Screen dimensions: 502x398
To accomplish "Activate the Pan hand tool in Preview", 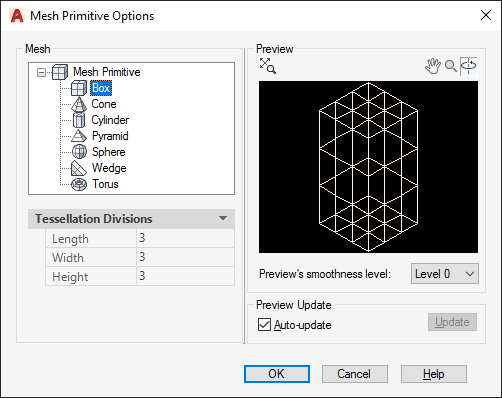I will (433, 66).
